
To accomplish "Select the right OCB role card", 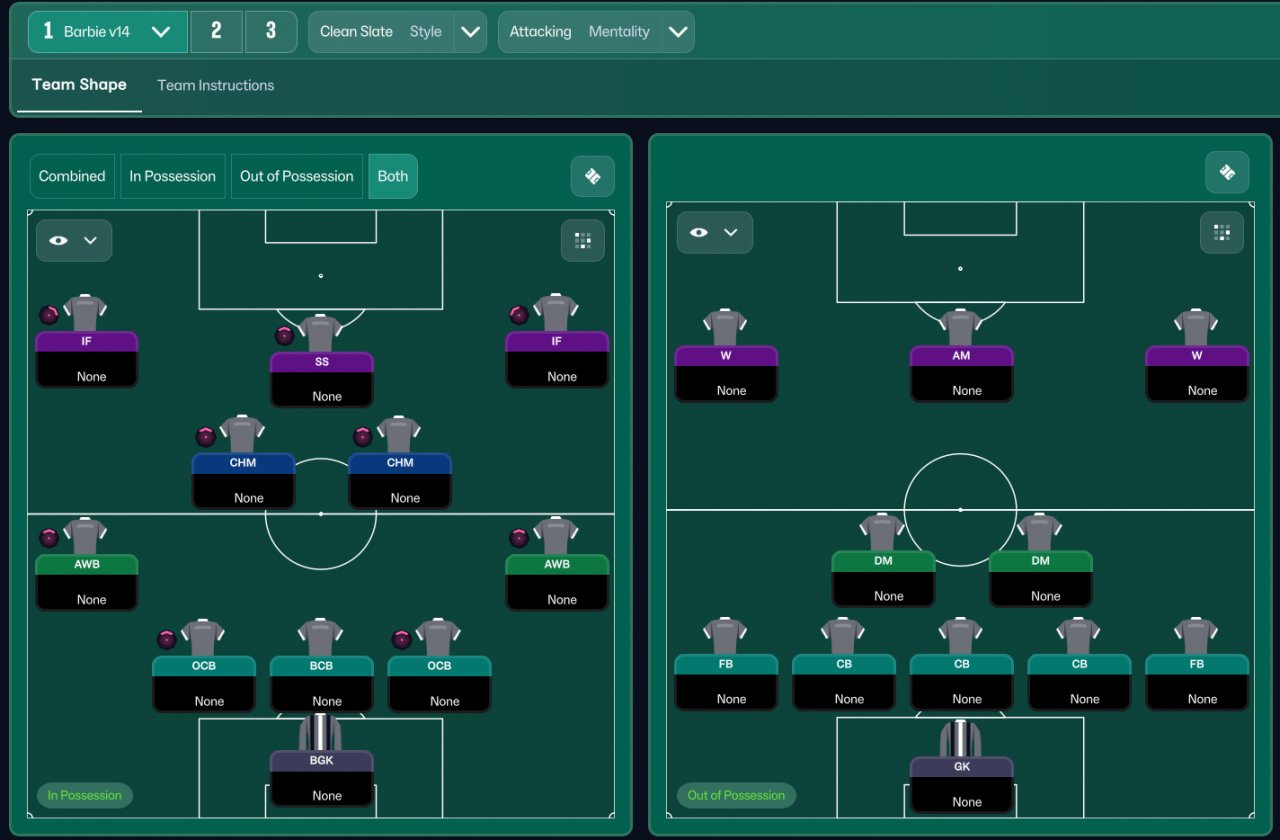I will click(x=439, y=684).
